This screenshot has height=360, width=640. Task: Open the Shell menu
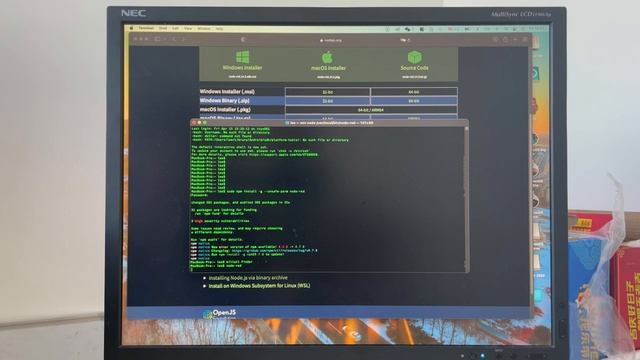[x=163, y=29]
